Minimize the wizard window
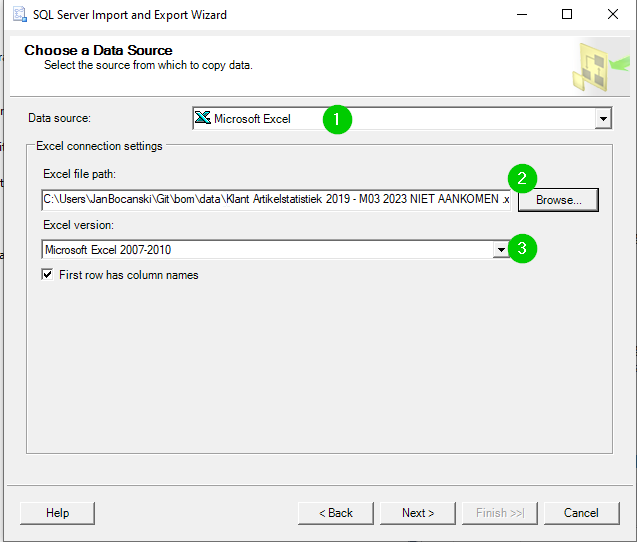 pyautogui.click(x=522, y=15)
